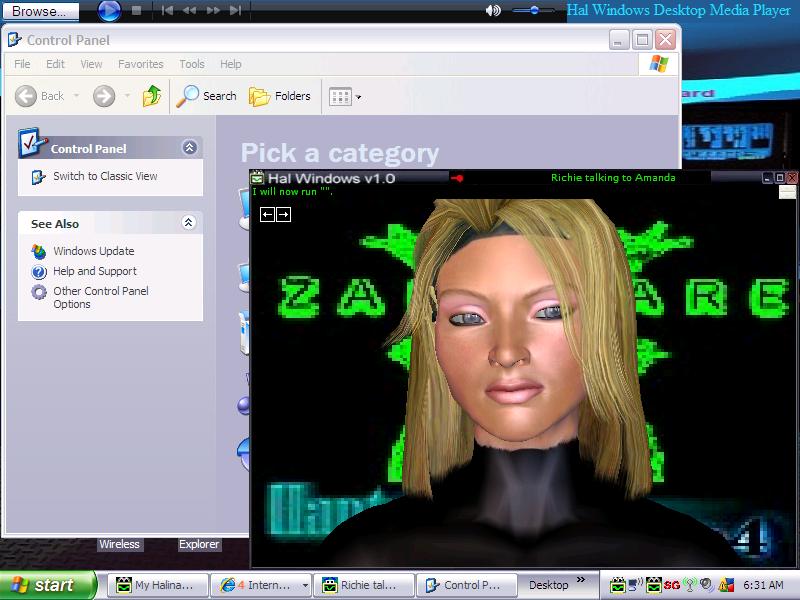
Task: Click the Windows Update globe icon
Action: coord(39,252)
